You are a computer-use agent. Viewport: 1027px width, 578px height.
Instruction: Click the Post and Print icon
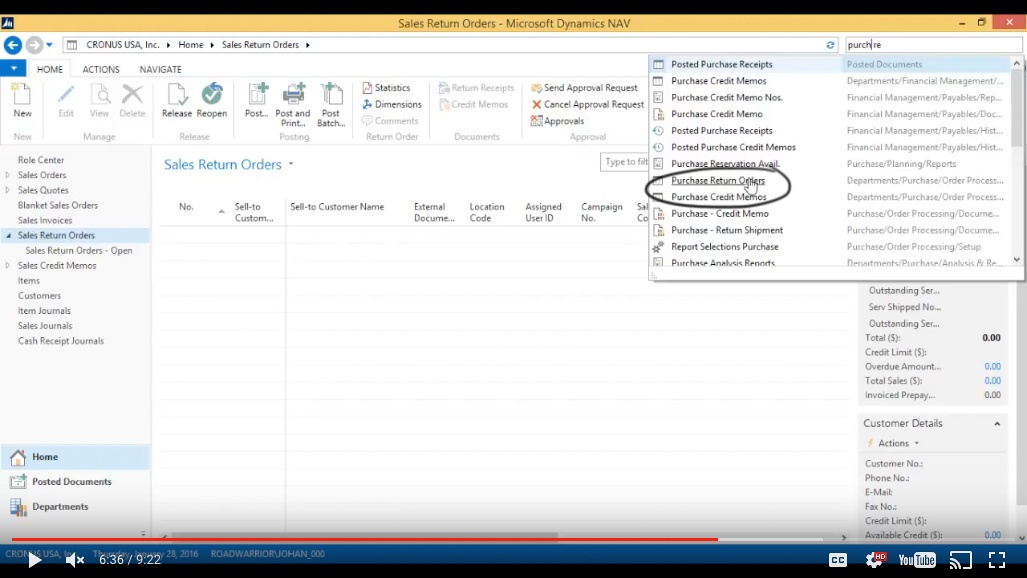293,95
